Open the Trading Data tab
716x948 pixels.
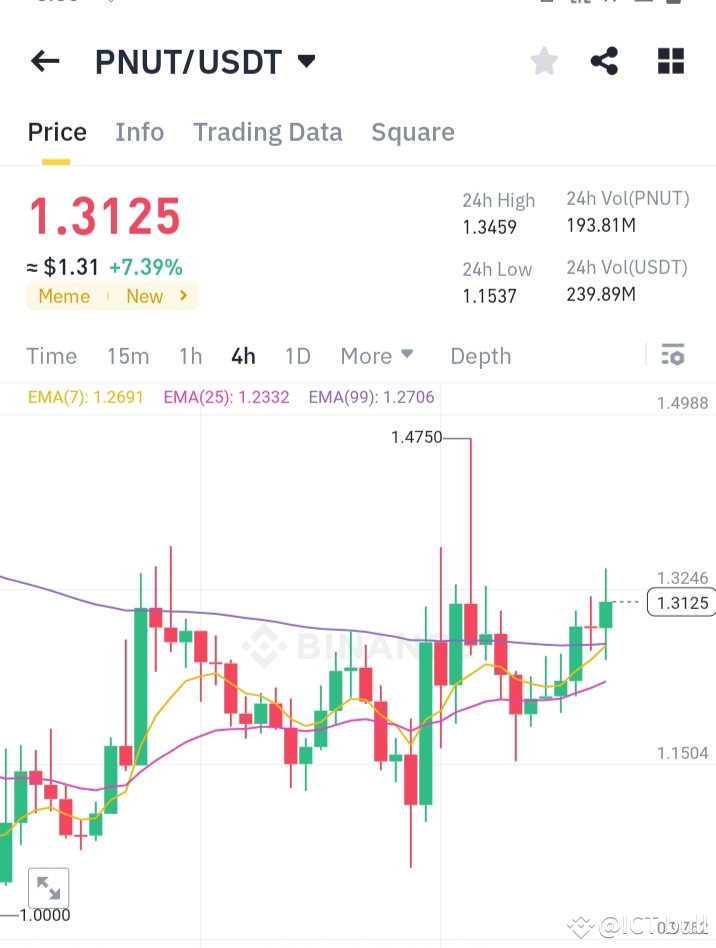pos(267,132)
